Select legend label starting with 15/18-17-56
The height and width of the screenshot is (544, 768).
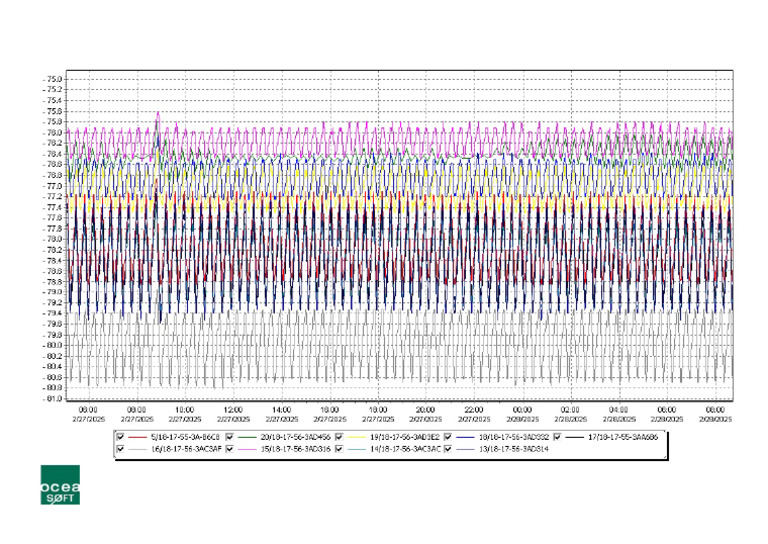(295, 449)
